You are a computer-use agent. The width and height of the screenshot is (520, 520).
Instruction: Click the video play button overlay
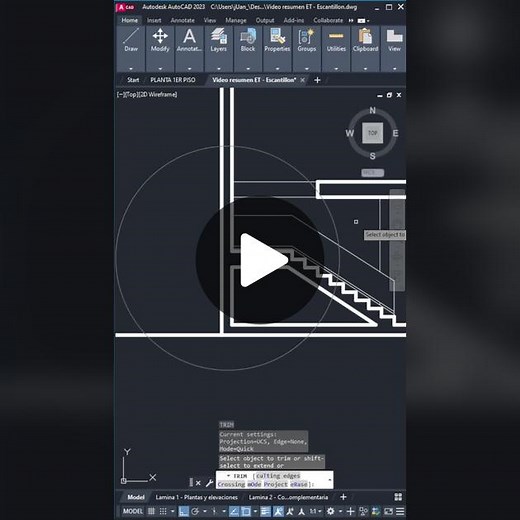click(260, 260)
